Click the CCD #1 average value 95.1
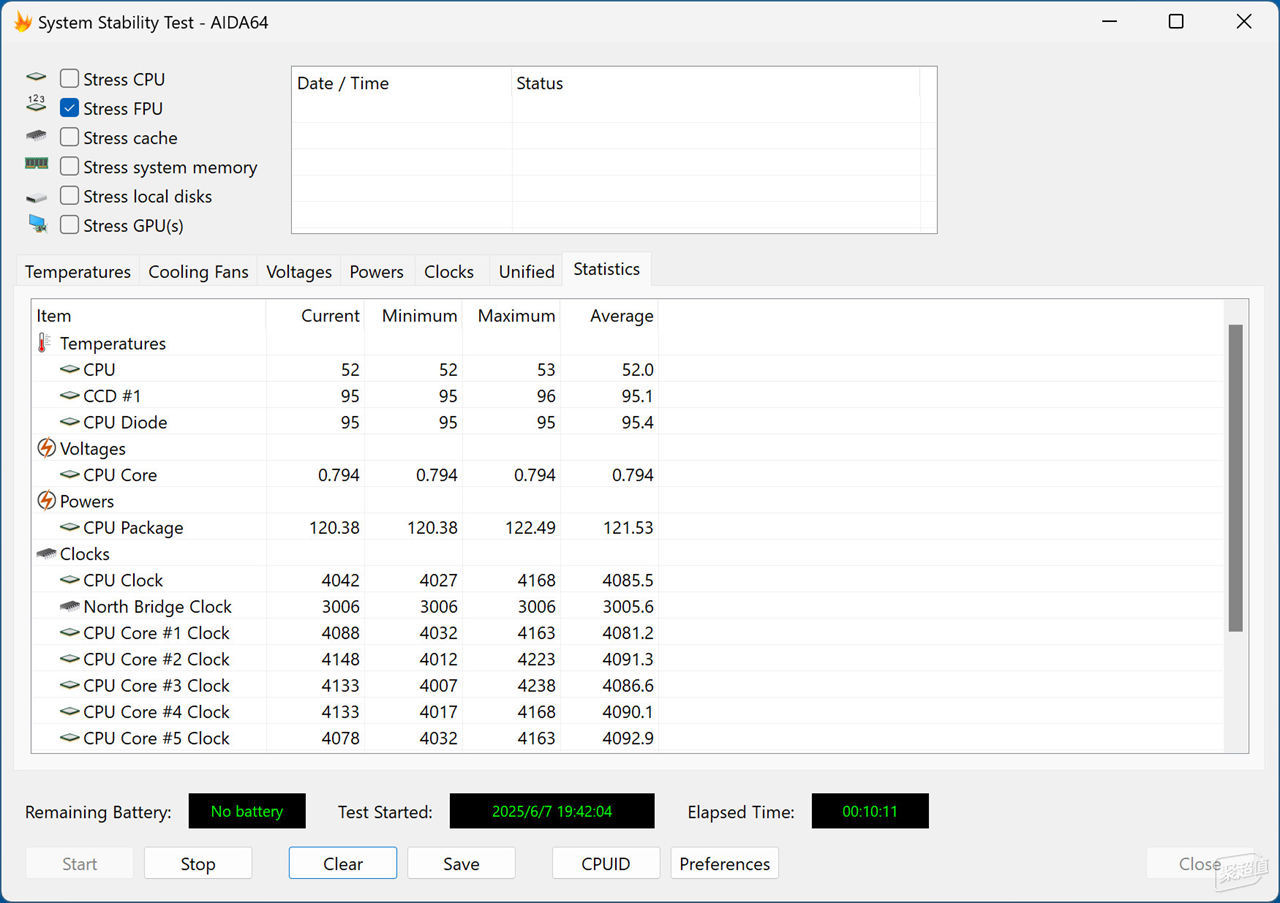1280x903 pixels. click(x=637, y=396)
